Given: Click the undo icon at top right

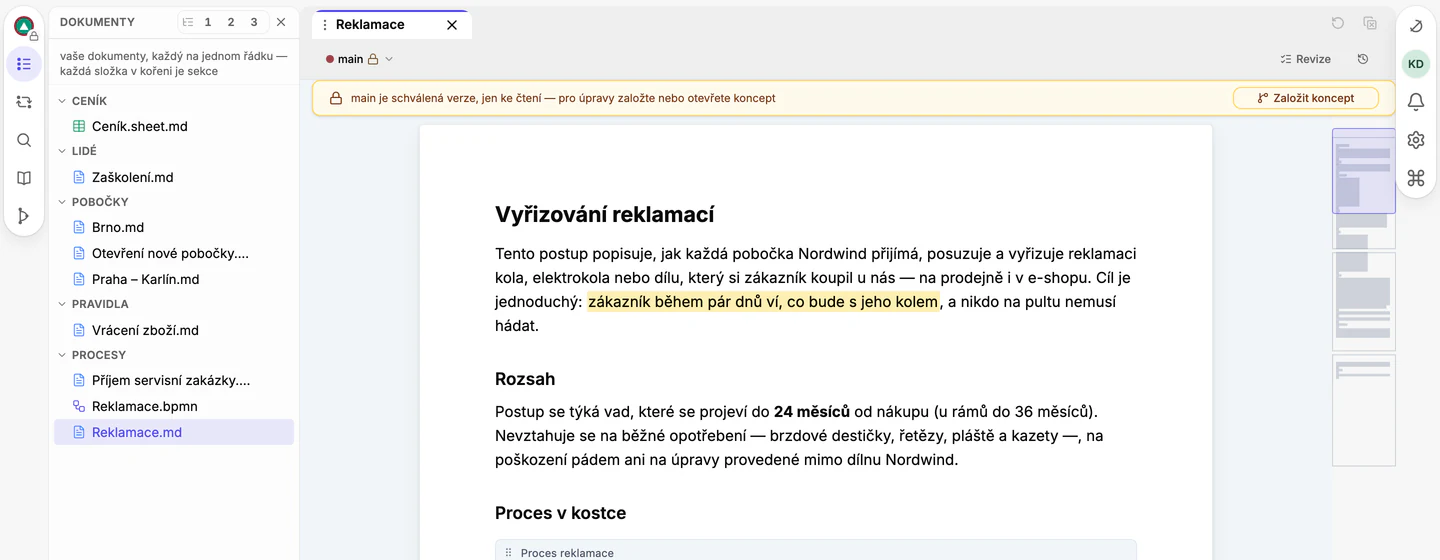Looking at the screenshot, I should coord(1338,23).
